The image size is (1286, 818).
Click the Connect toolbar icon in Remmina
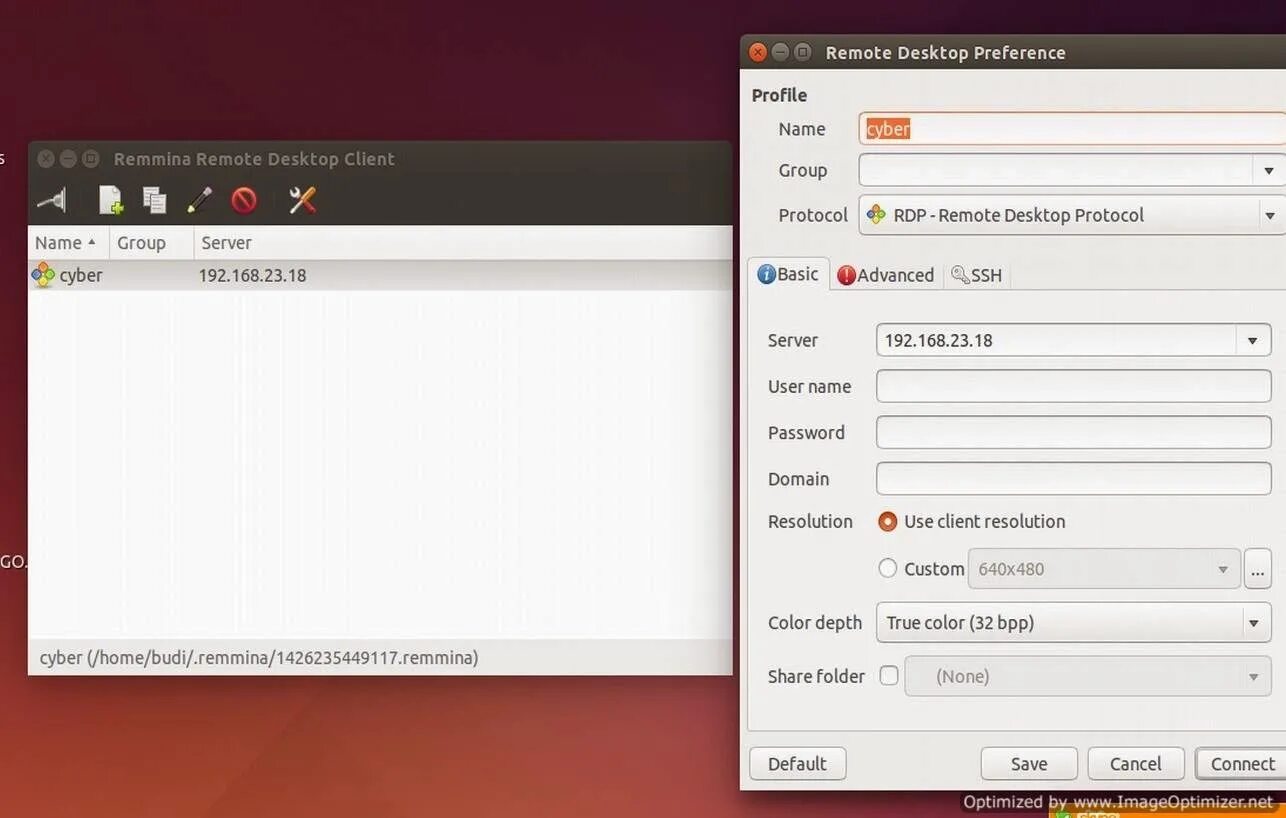52,200
